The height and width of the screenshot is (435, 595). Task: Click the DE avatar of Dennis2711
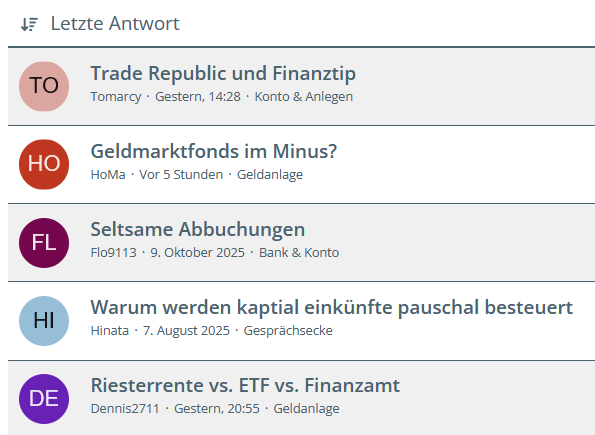coord(44,399)
